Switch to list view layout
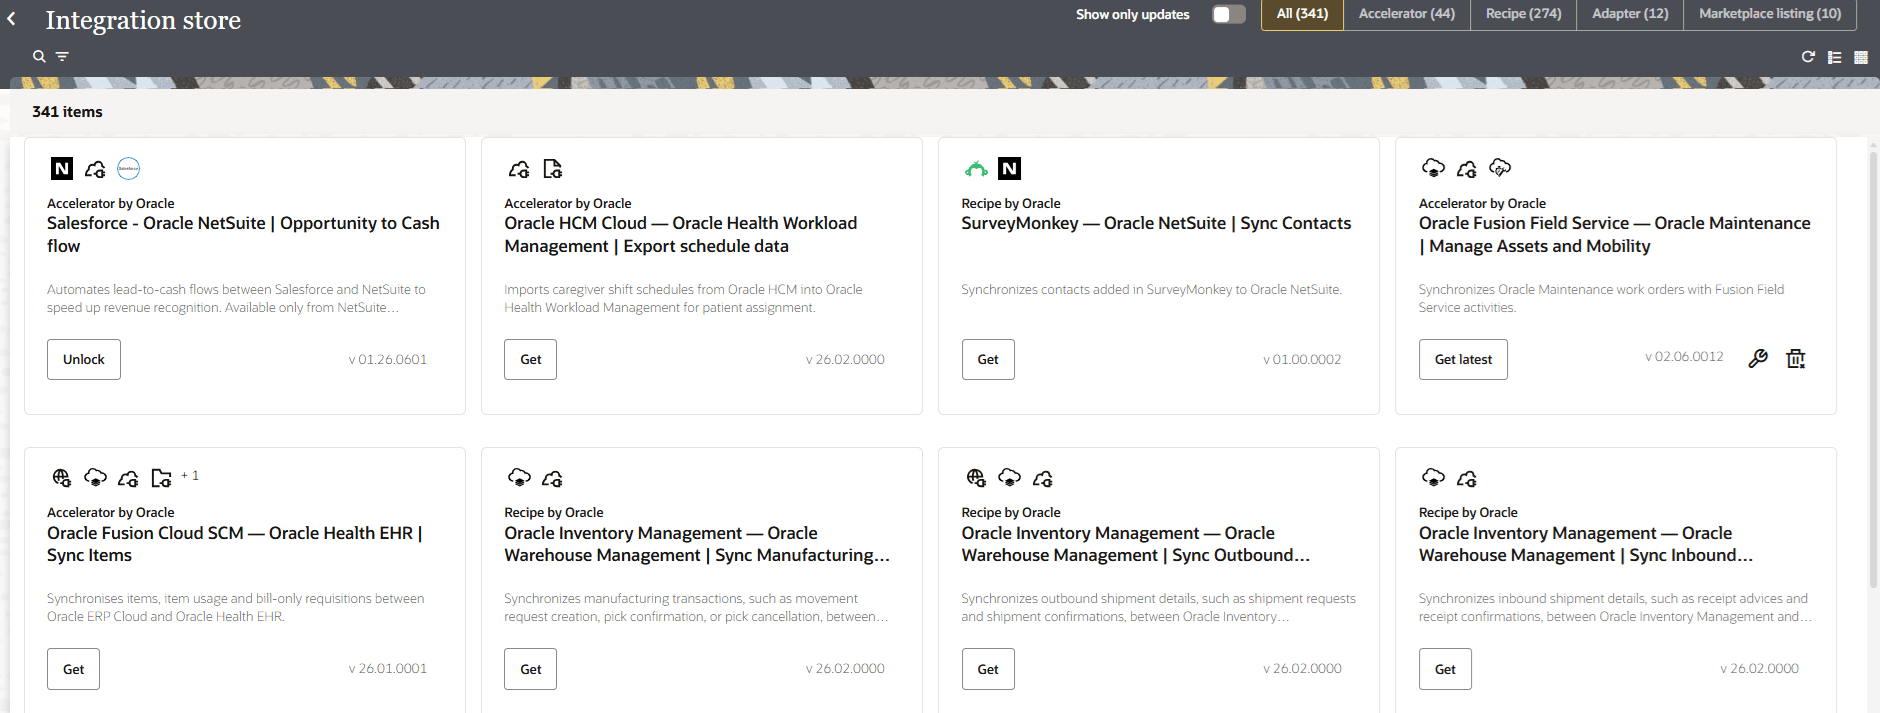This screenshot has width=1880, height=713. click(x=1835, y=57)
